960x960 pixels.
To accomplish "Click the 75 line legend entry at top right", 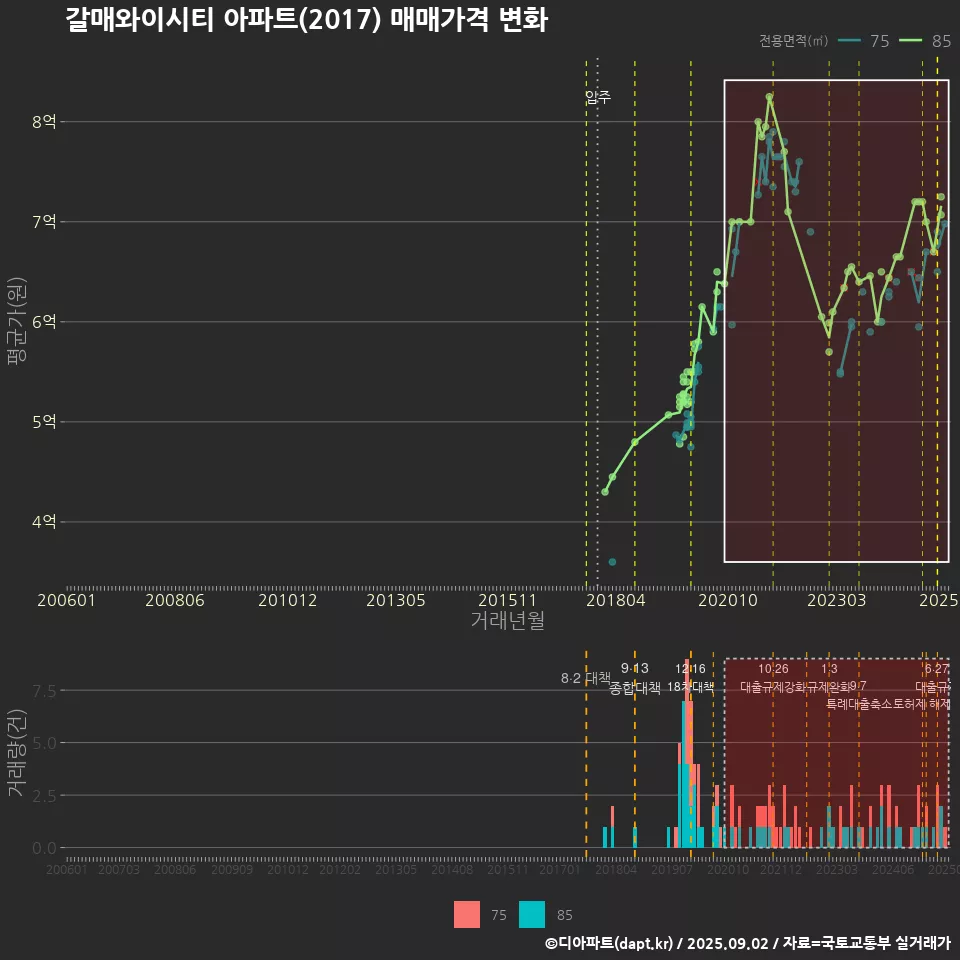I will [x=863, y=41].
